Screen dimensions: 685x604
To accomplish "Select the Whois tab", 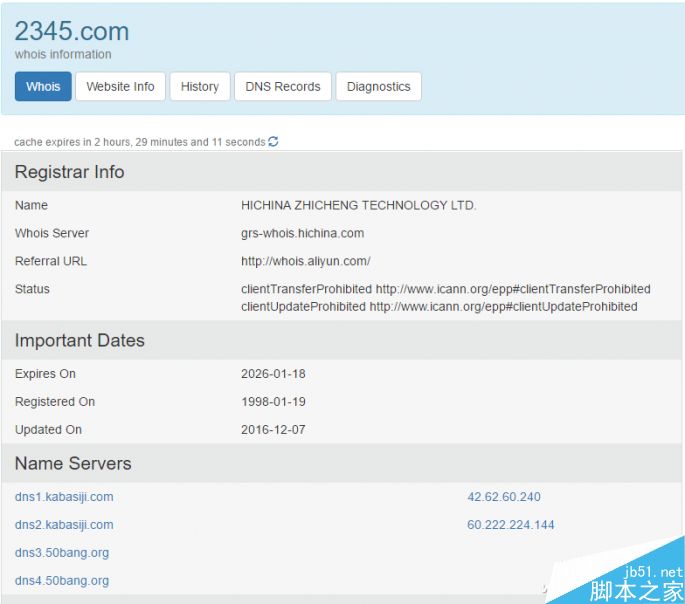I will point(43,87).
